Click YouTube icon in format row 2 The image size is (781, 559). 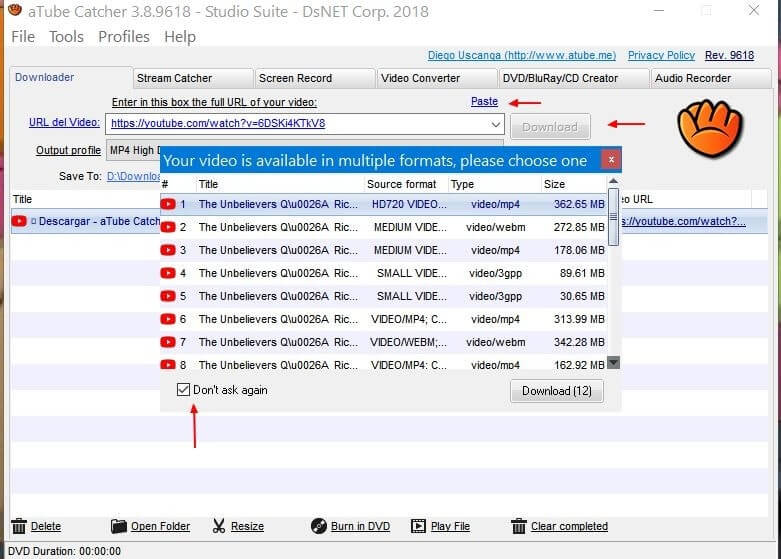pos(168,227)
